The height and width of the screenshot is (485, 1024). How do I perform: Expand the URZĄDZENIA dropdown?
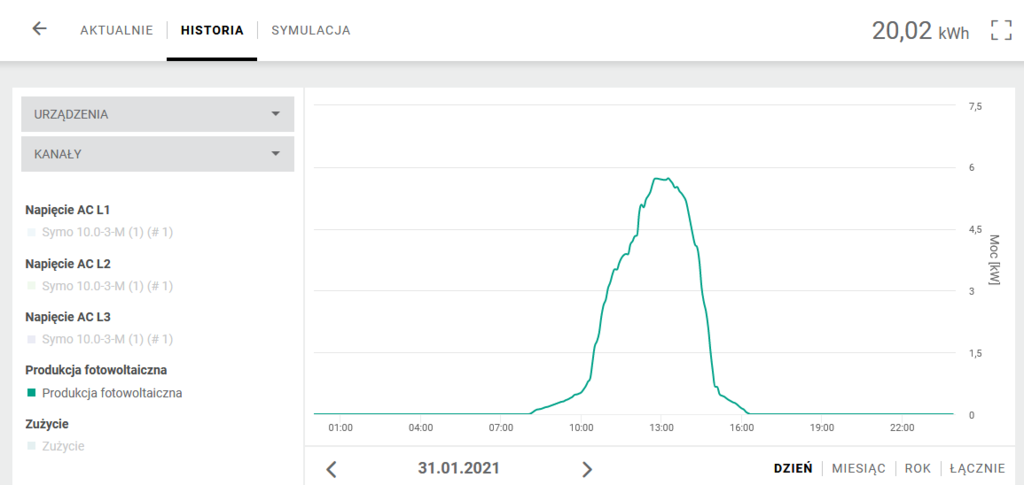pos(158,114)
